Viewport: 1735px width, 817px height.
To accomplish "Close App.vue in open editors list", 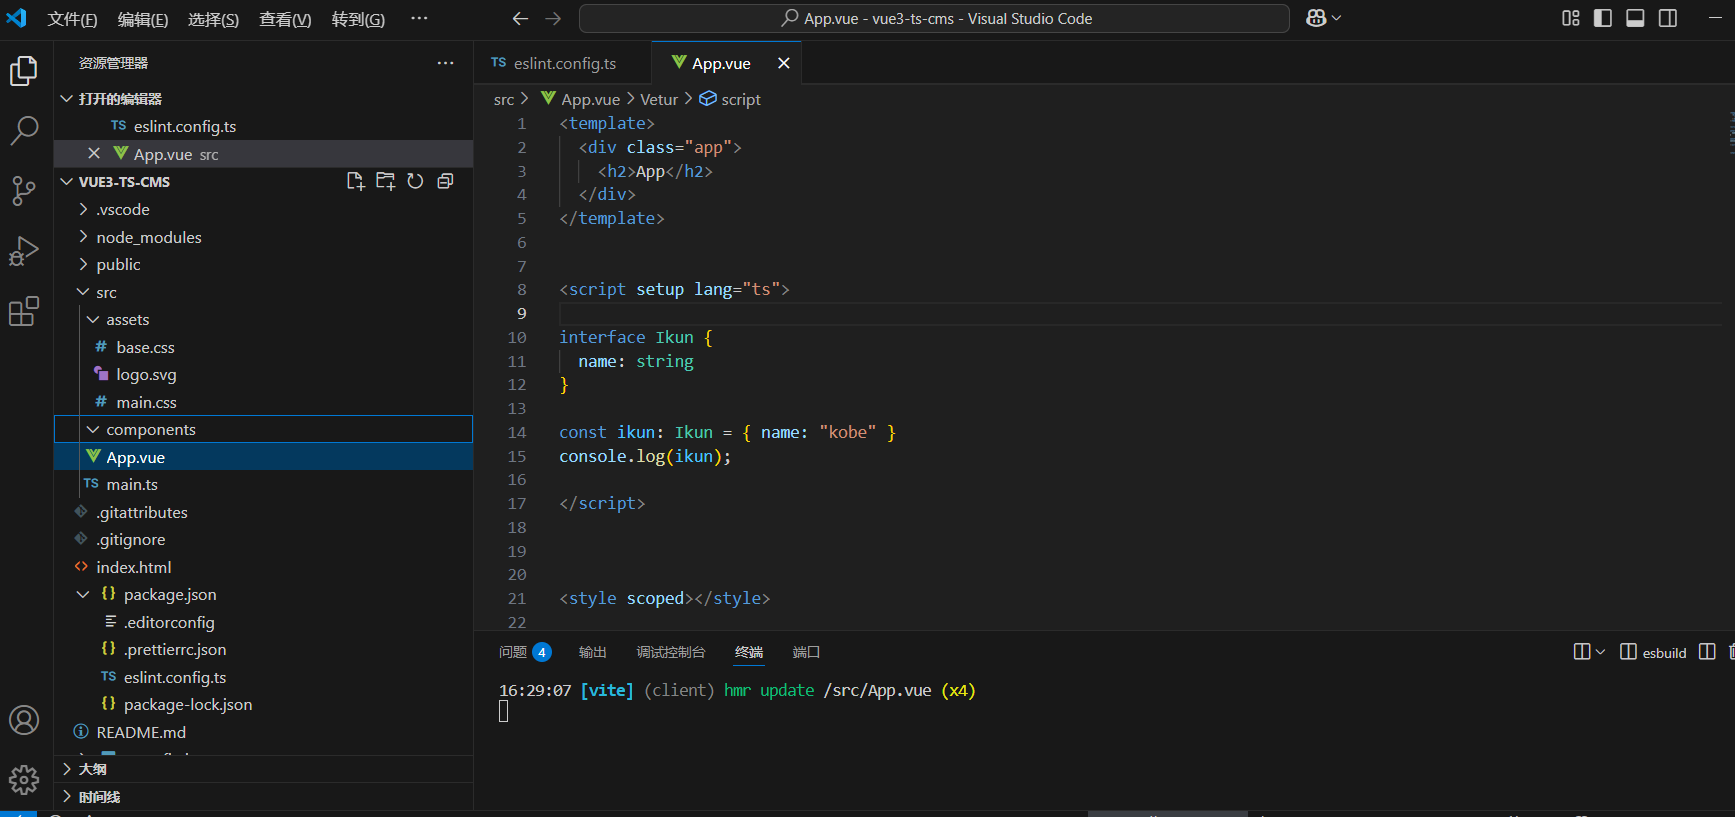I will tap(94, 153).
